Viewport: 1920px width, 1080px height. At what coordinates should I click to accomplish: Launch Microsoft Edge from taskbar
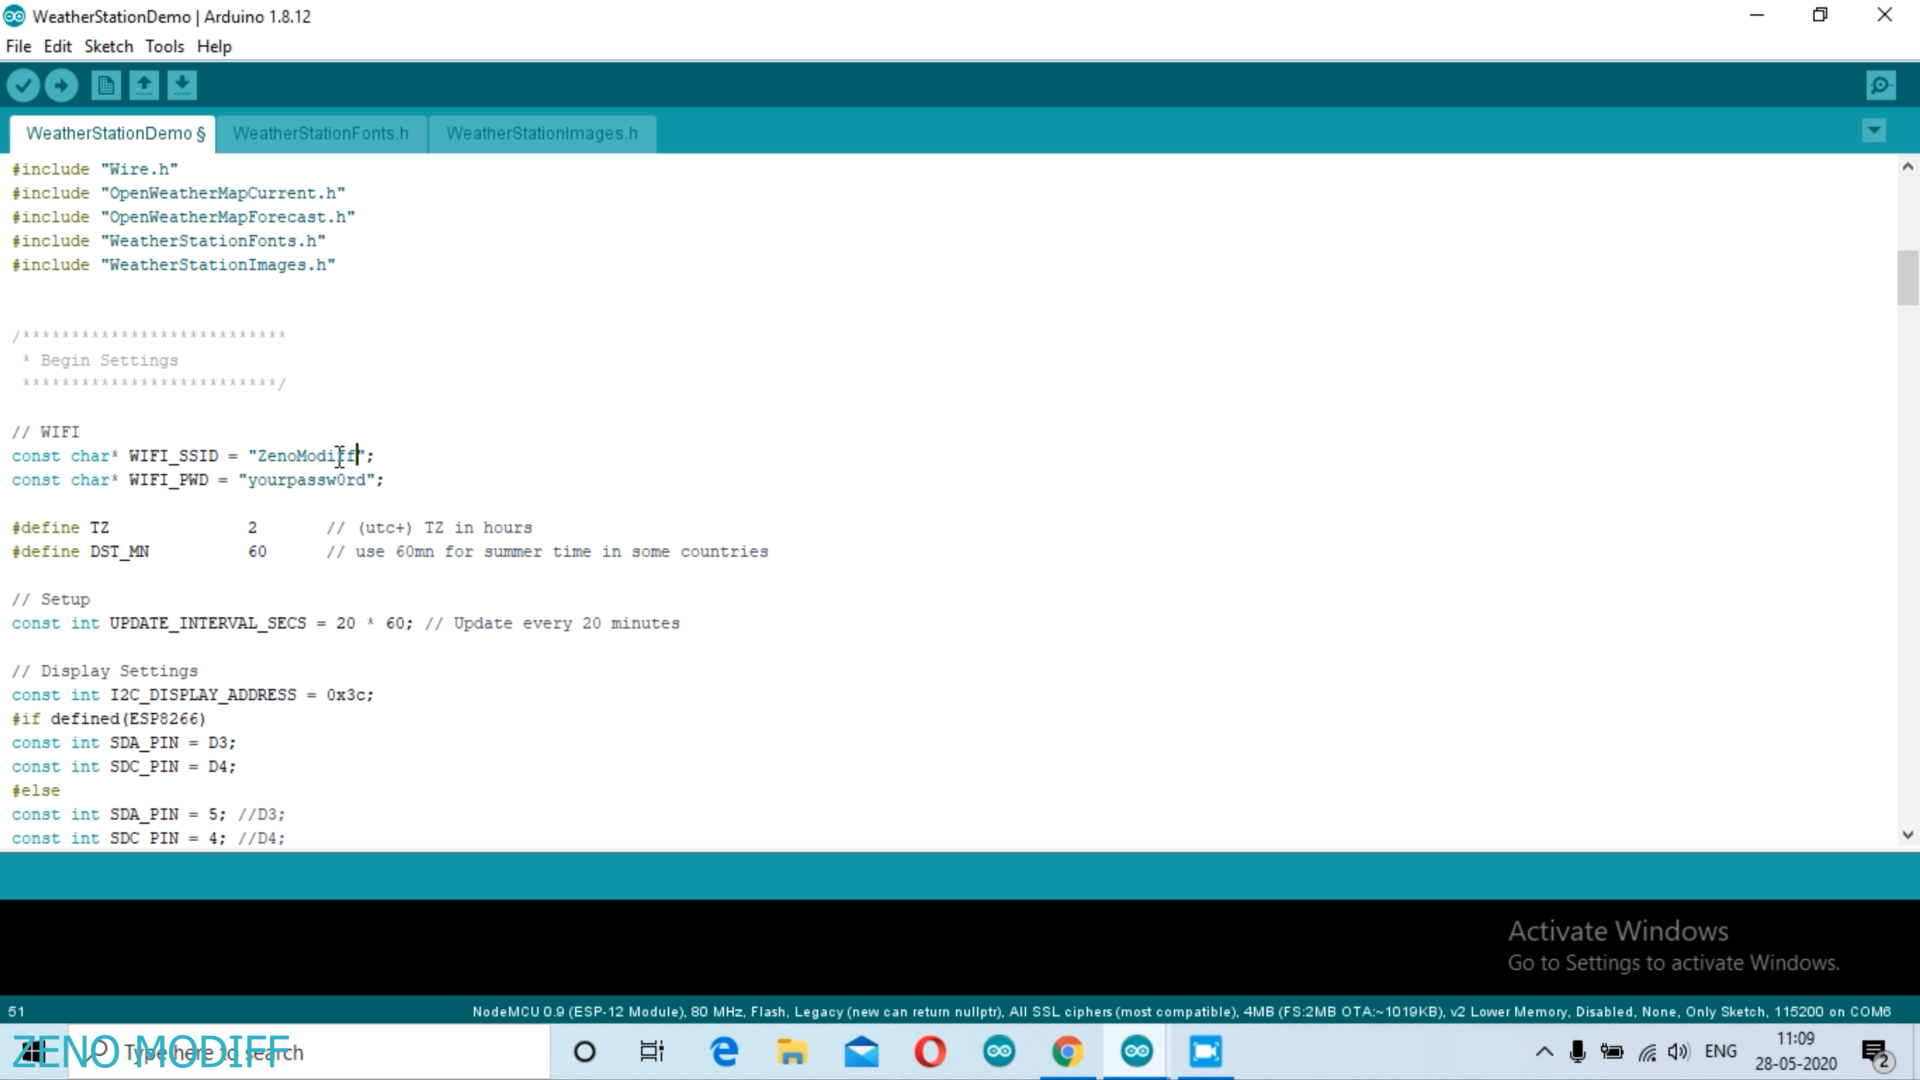[x=724, y=1052]
